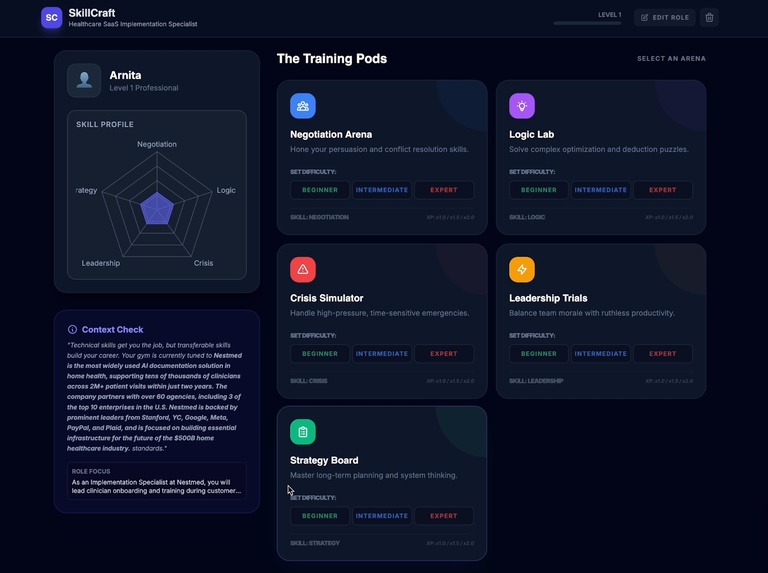Click The Training Pods heading
The width and height of the screenshot is (768, 573).
332,59
